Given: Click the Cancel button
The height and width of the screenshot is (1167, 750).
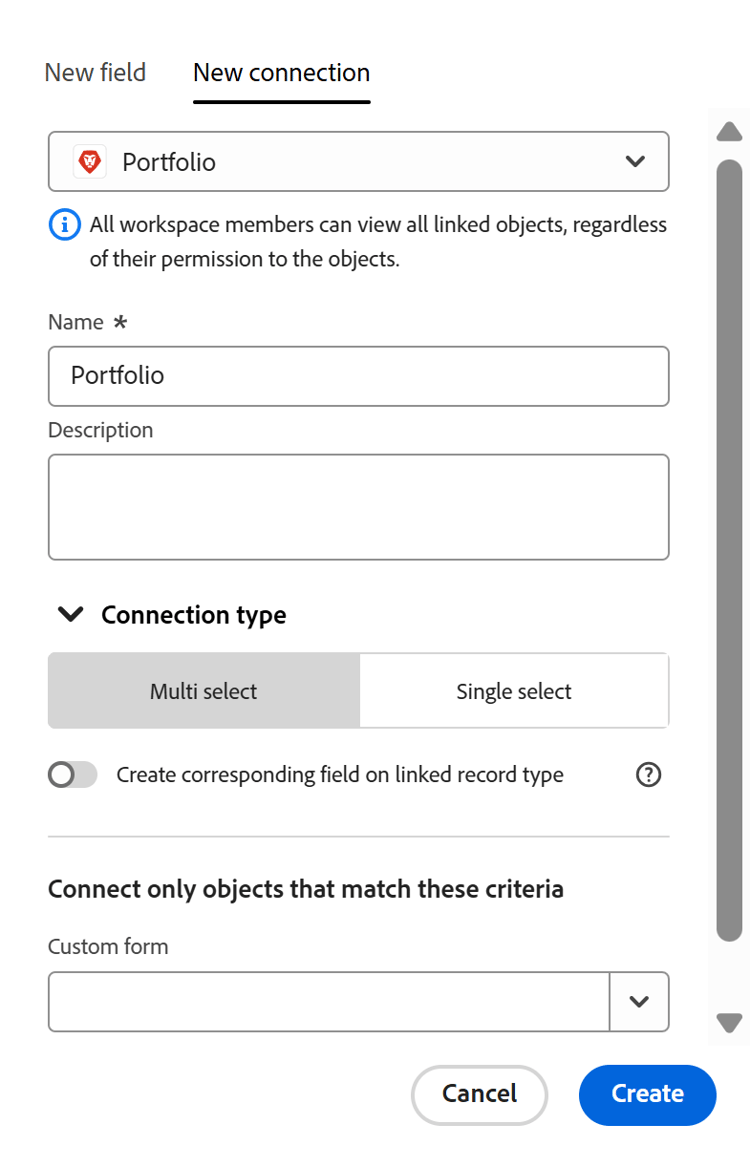Looking at the screenshot, I should [479, 1095].
